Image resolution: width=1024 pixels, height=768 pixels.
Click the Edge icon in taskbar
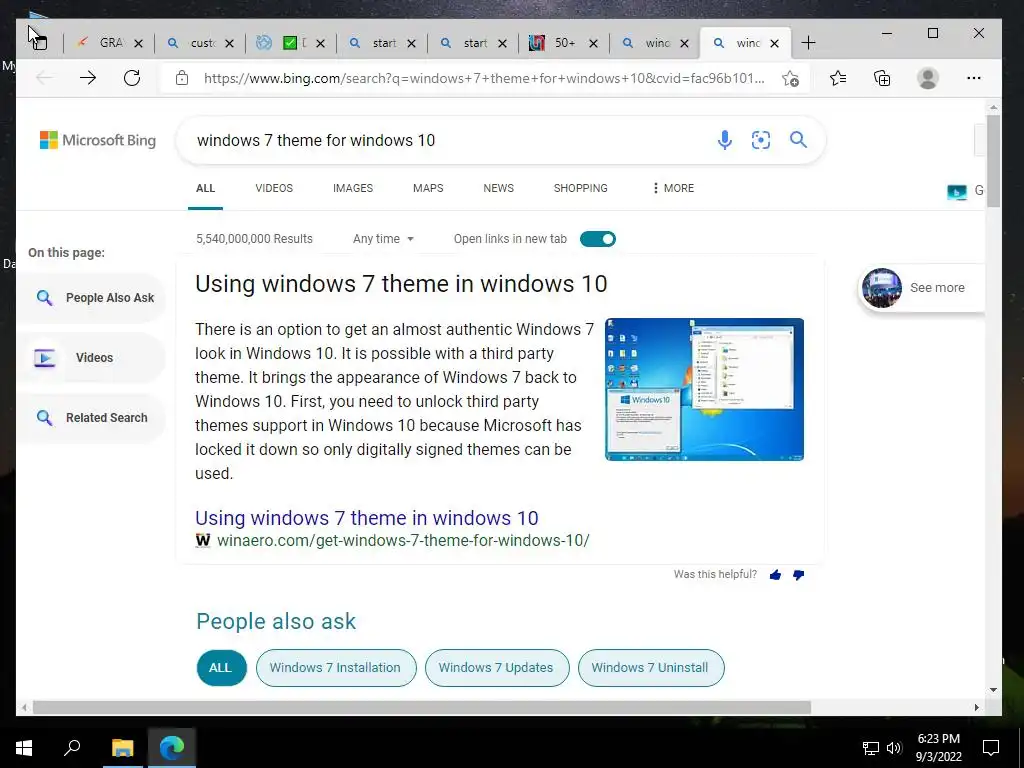tap(172, 748)
